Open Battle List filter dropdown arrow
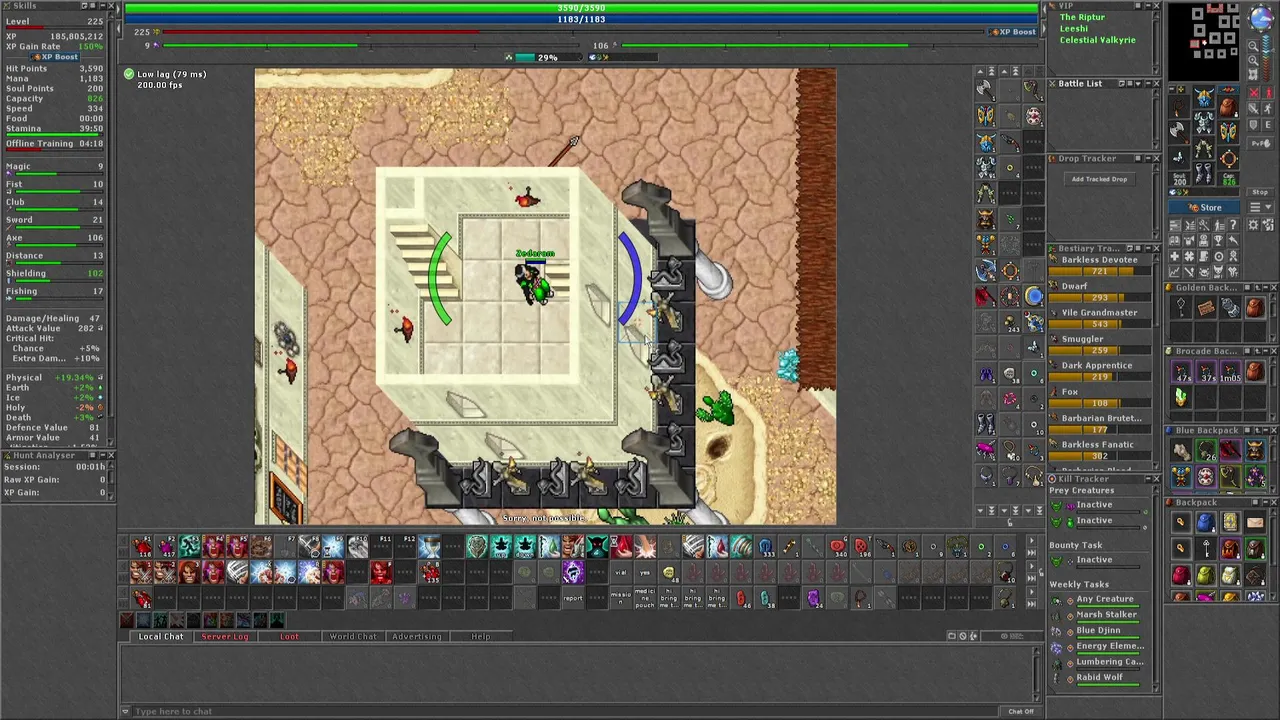The image size is (1280, 720). (x=1138, y=83)
